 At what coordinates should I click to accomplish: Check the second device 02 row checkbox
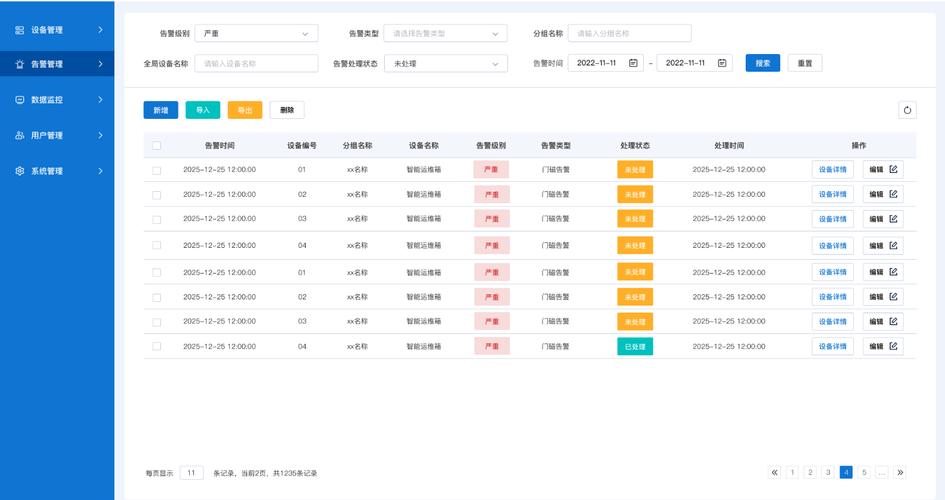click(157, 298)
